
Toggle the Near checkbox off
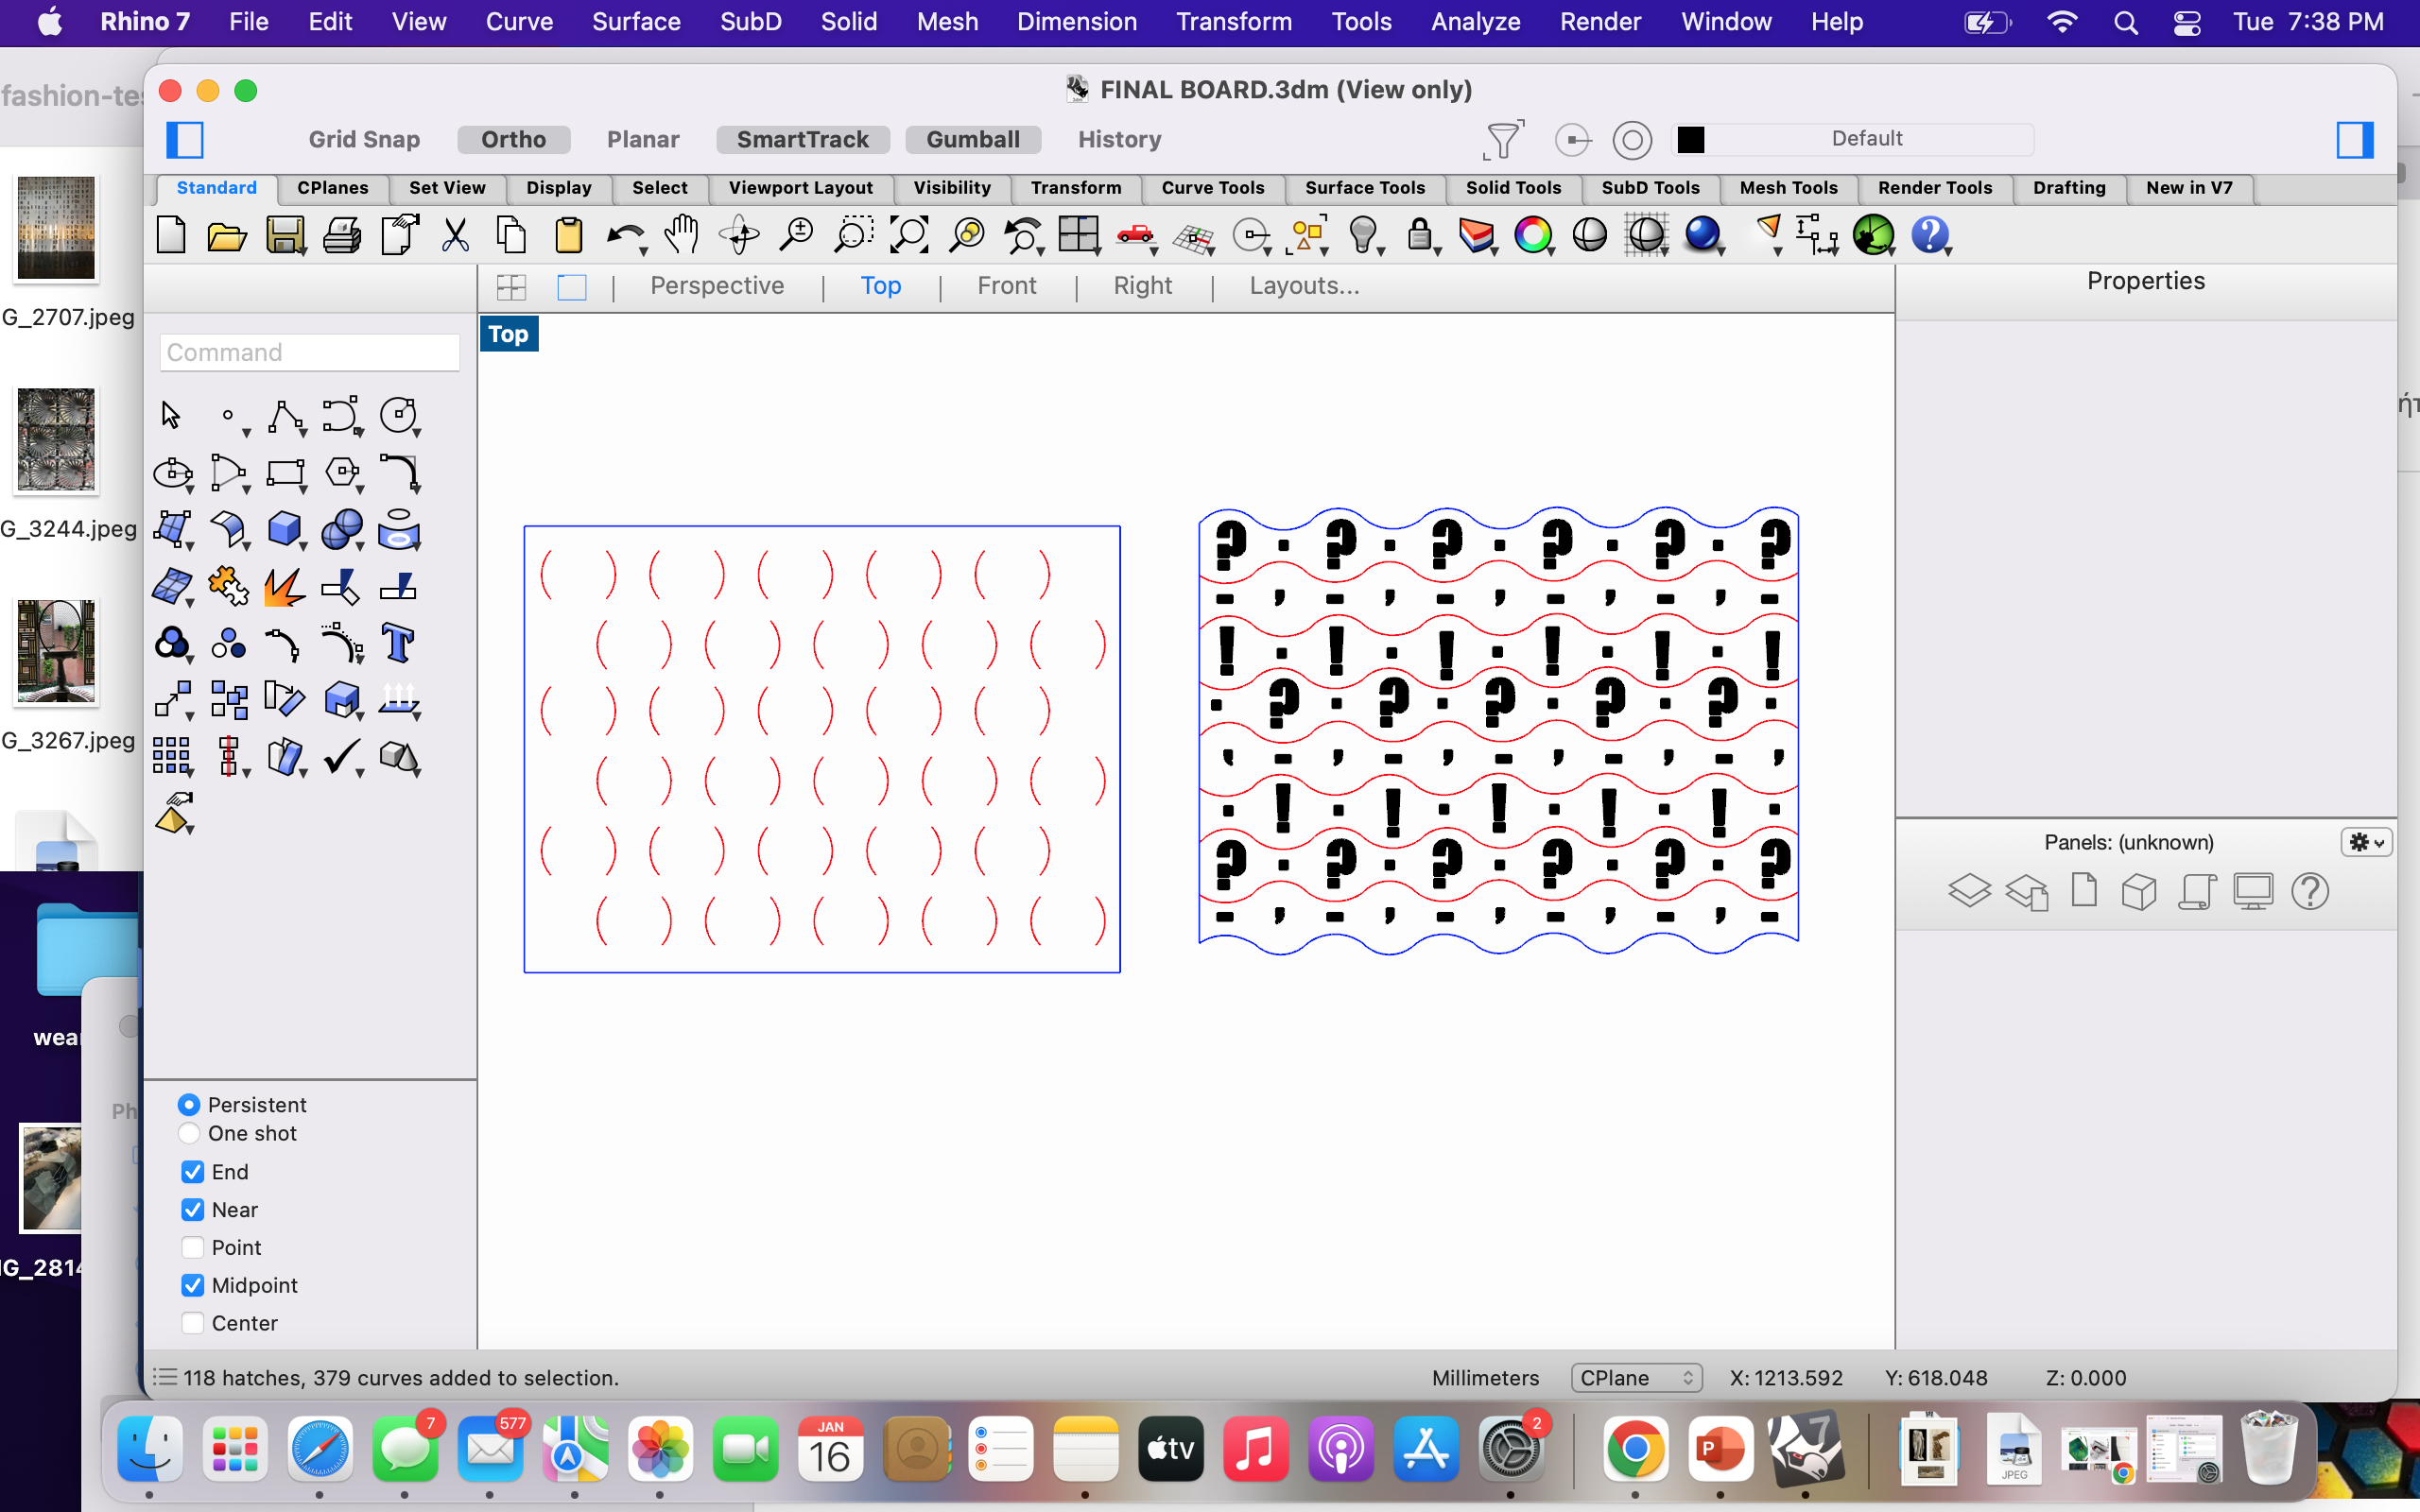(192, 1209)
